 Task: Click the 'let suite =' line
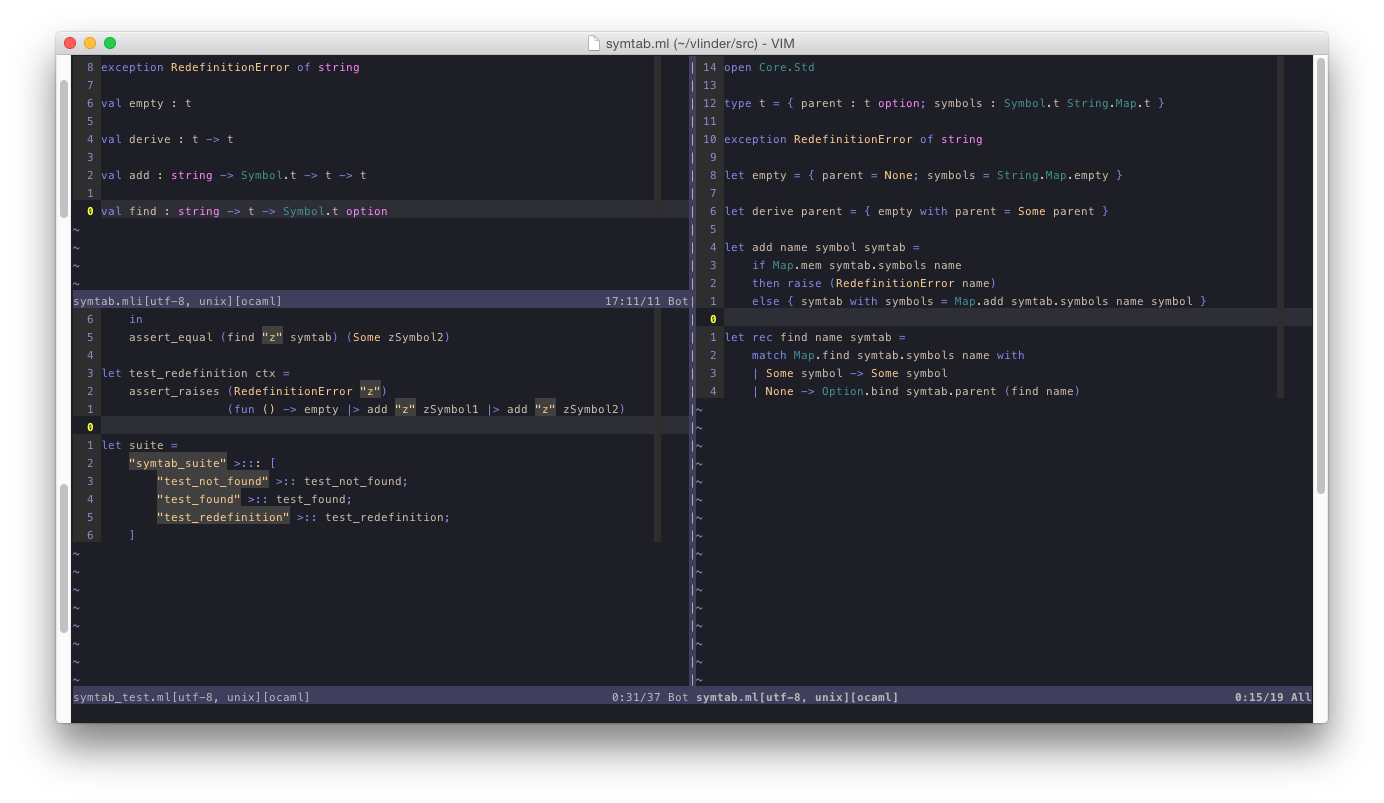tap(139, 445)
